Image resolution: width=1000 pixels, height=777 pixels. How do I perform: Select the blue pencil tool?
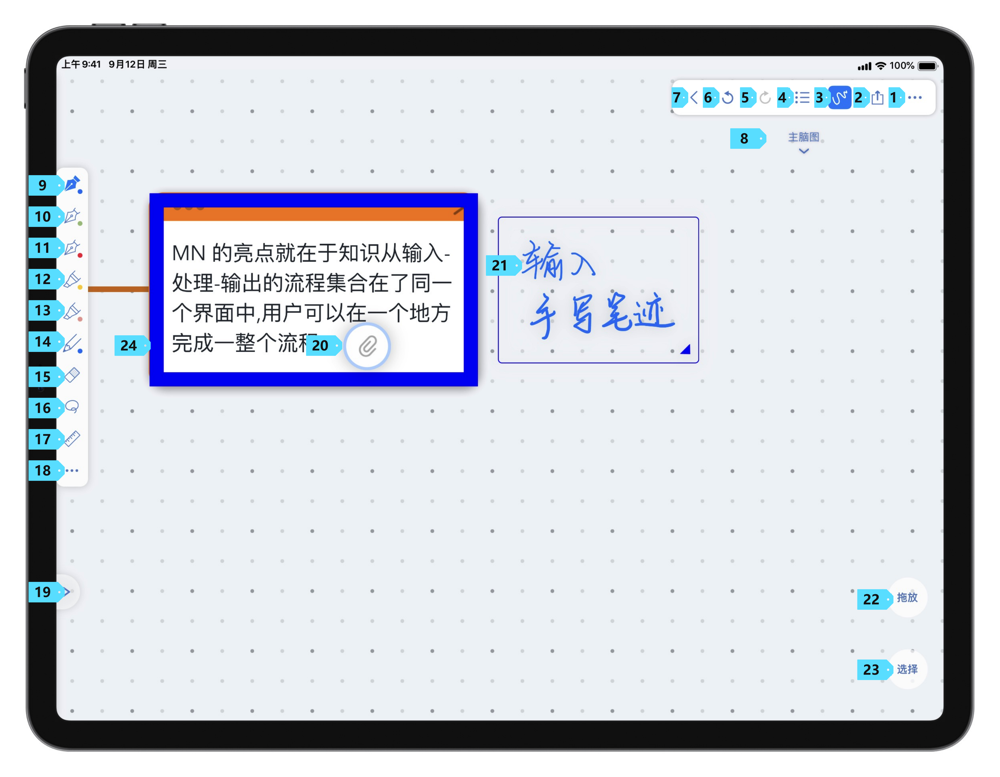pos(73,343)
